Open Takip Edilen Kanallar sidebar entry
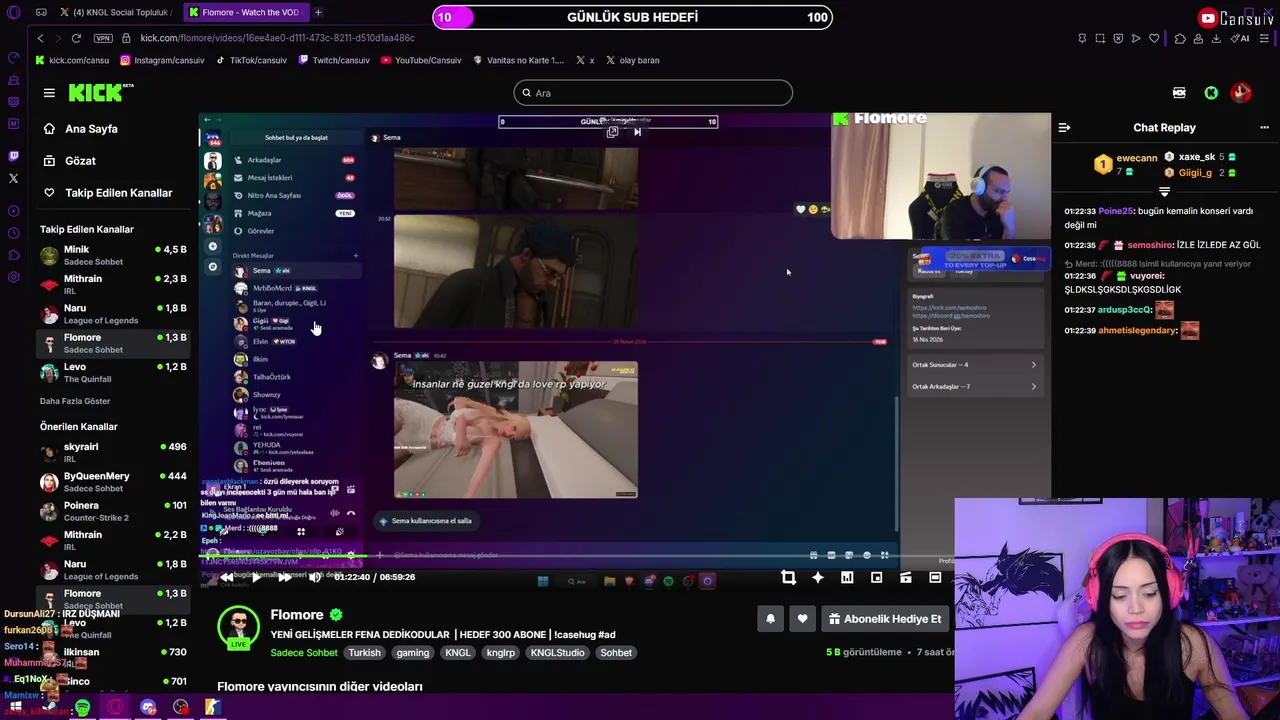1280x720 pixels. pyautogui.click(x=107, y=193)
